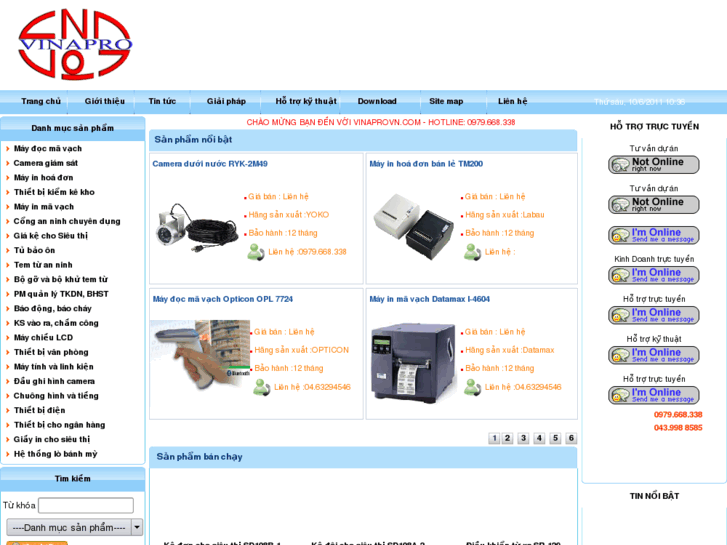Select Báo động, báo cháy category

(x=53, y=309)
